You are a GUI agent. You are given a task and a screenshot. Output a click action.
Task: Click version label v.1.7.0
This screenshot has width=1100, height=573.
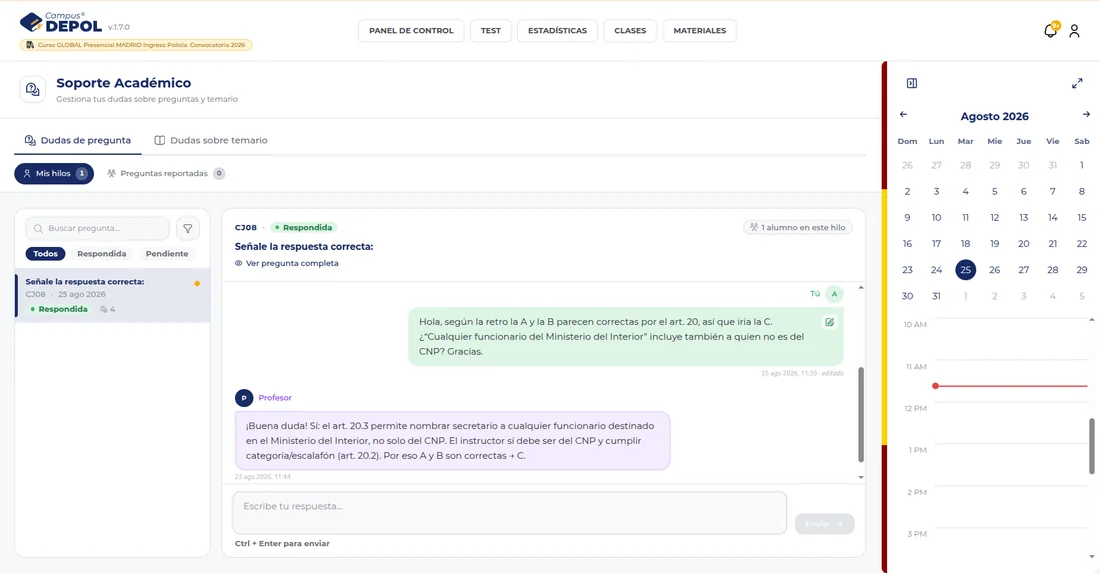tap(119, 27)
